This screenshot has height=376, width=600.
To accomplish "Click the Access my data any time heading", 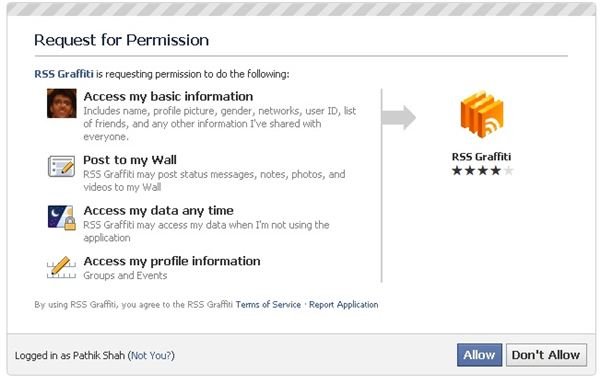I will (x=158, y=210).
